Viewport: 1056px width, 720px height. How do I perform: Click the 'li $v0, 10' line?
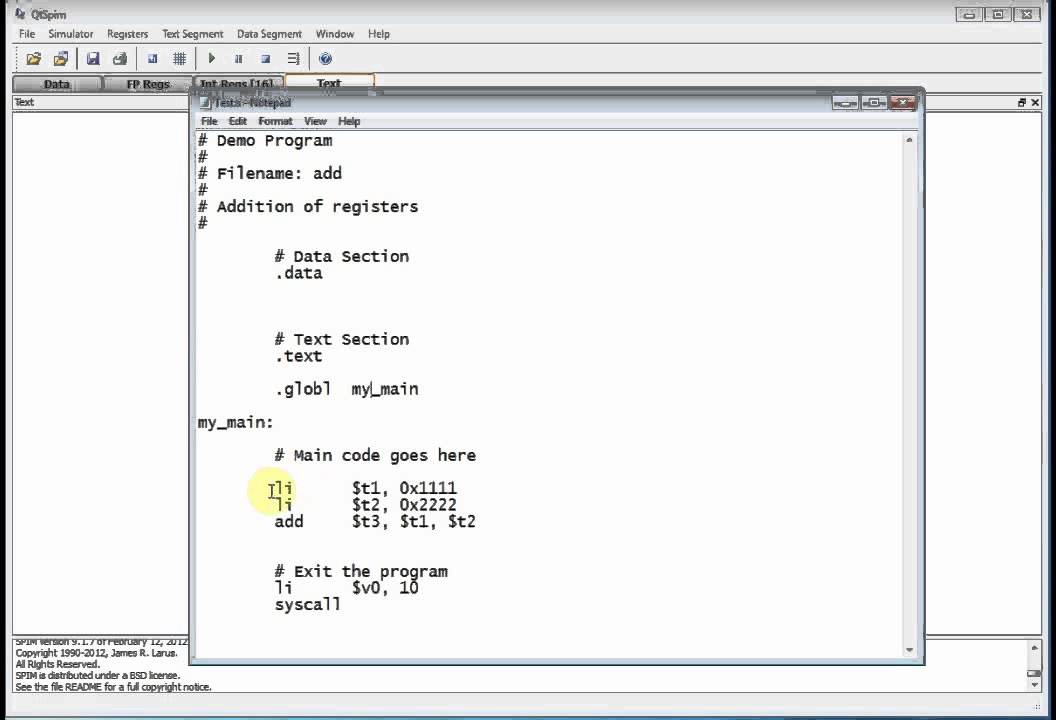click(346, 588)
